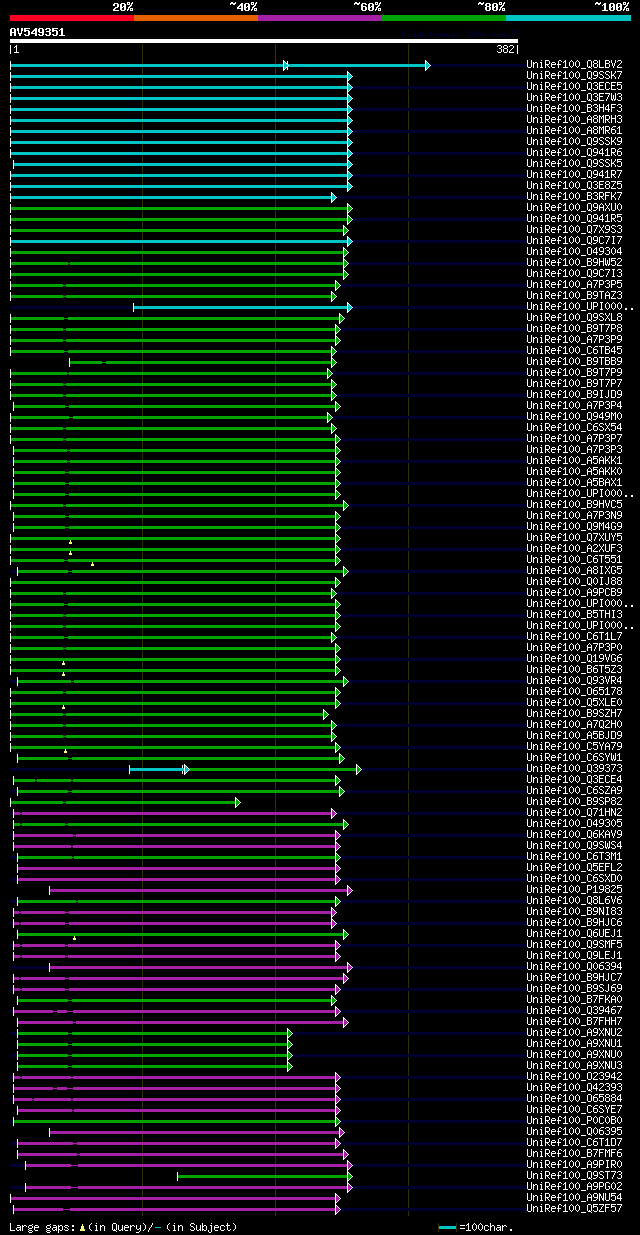This screenshot has width=640, height=1235.
Task: Click the label UniRef100_Q9SXL8
Action: coord(574,317)
